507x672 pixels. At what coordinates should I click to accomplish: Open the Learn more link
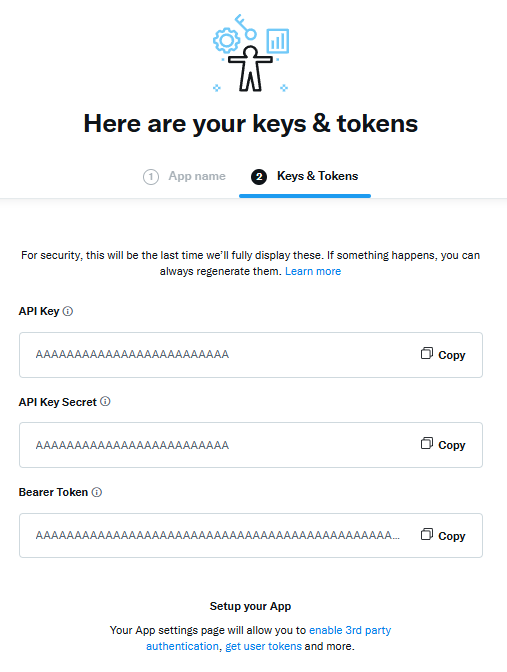[313, 271]
